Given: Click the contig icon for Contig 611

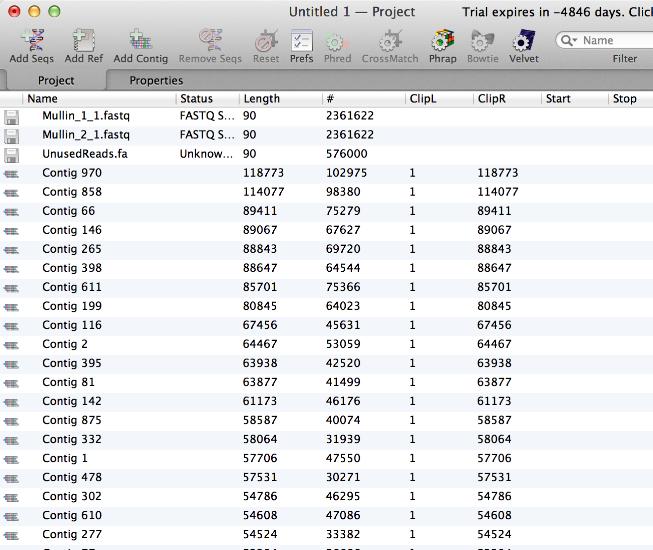Looking at the screenshot, I should (x=12, y=289).
